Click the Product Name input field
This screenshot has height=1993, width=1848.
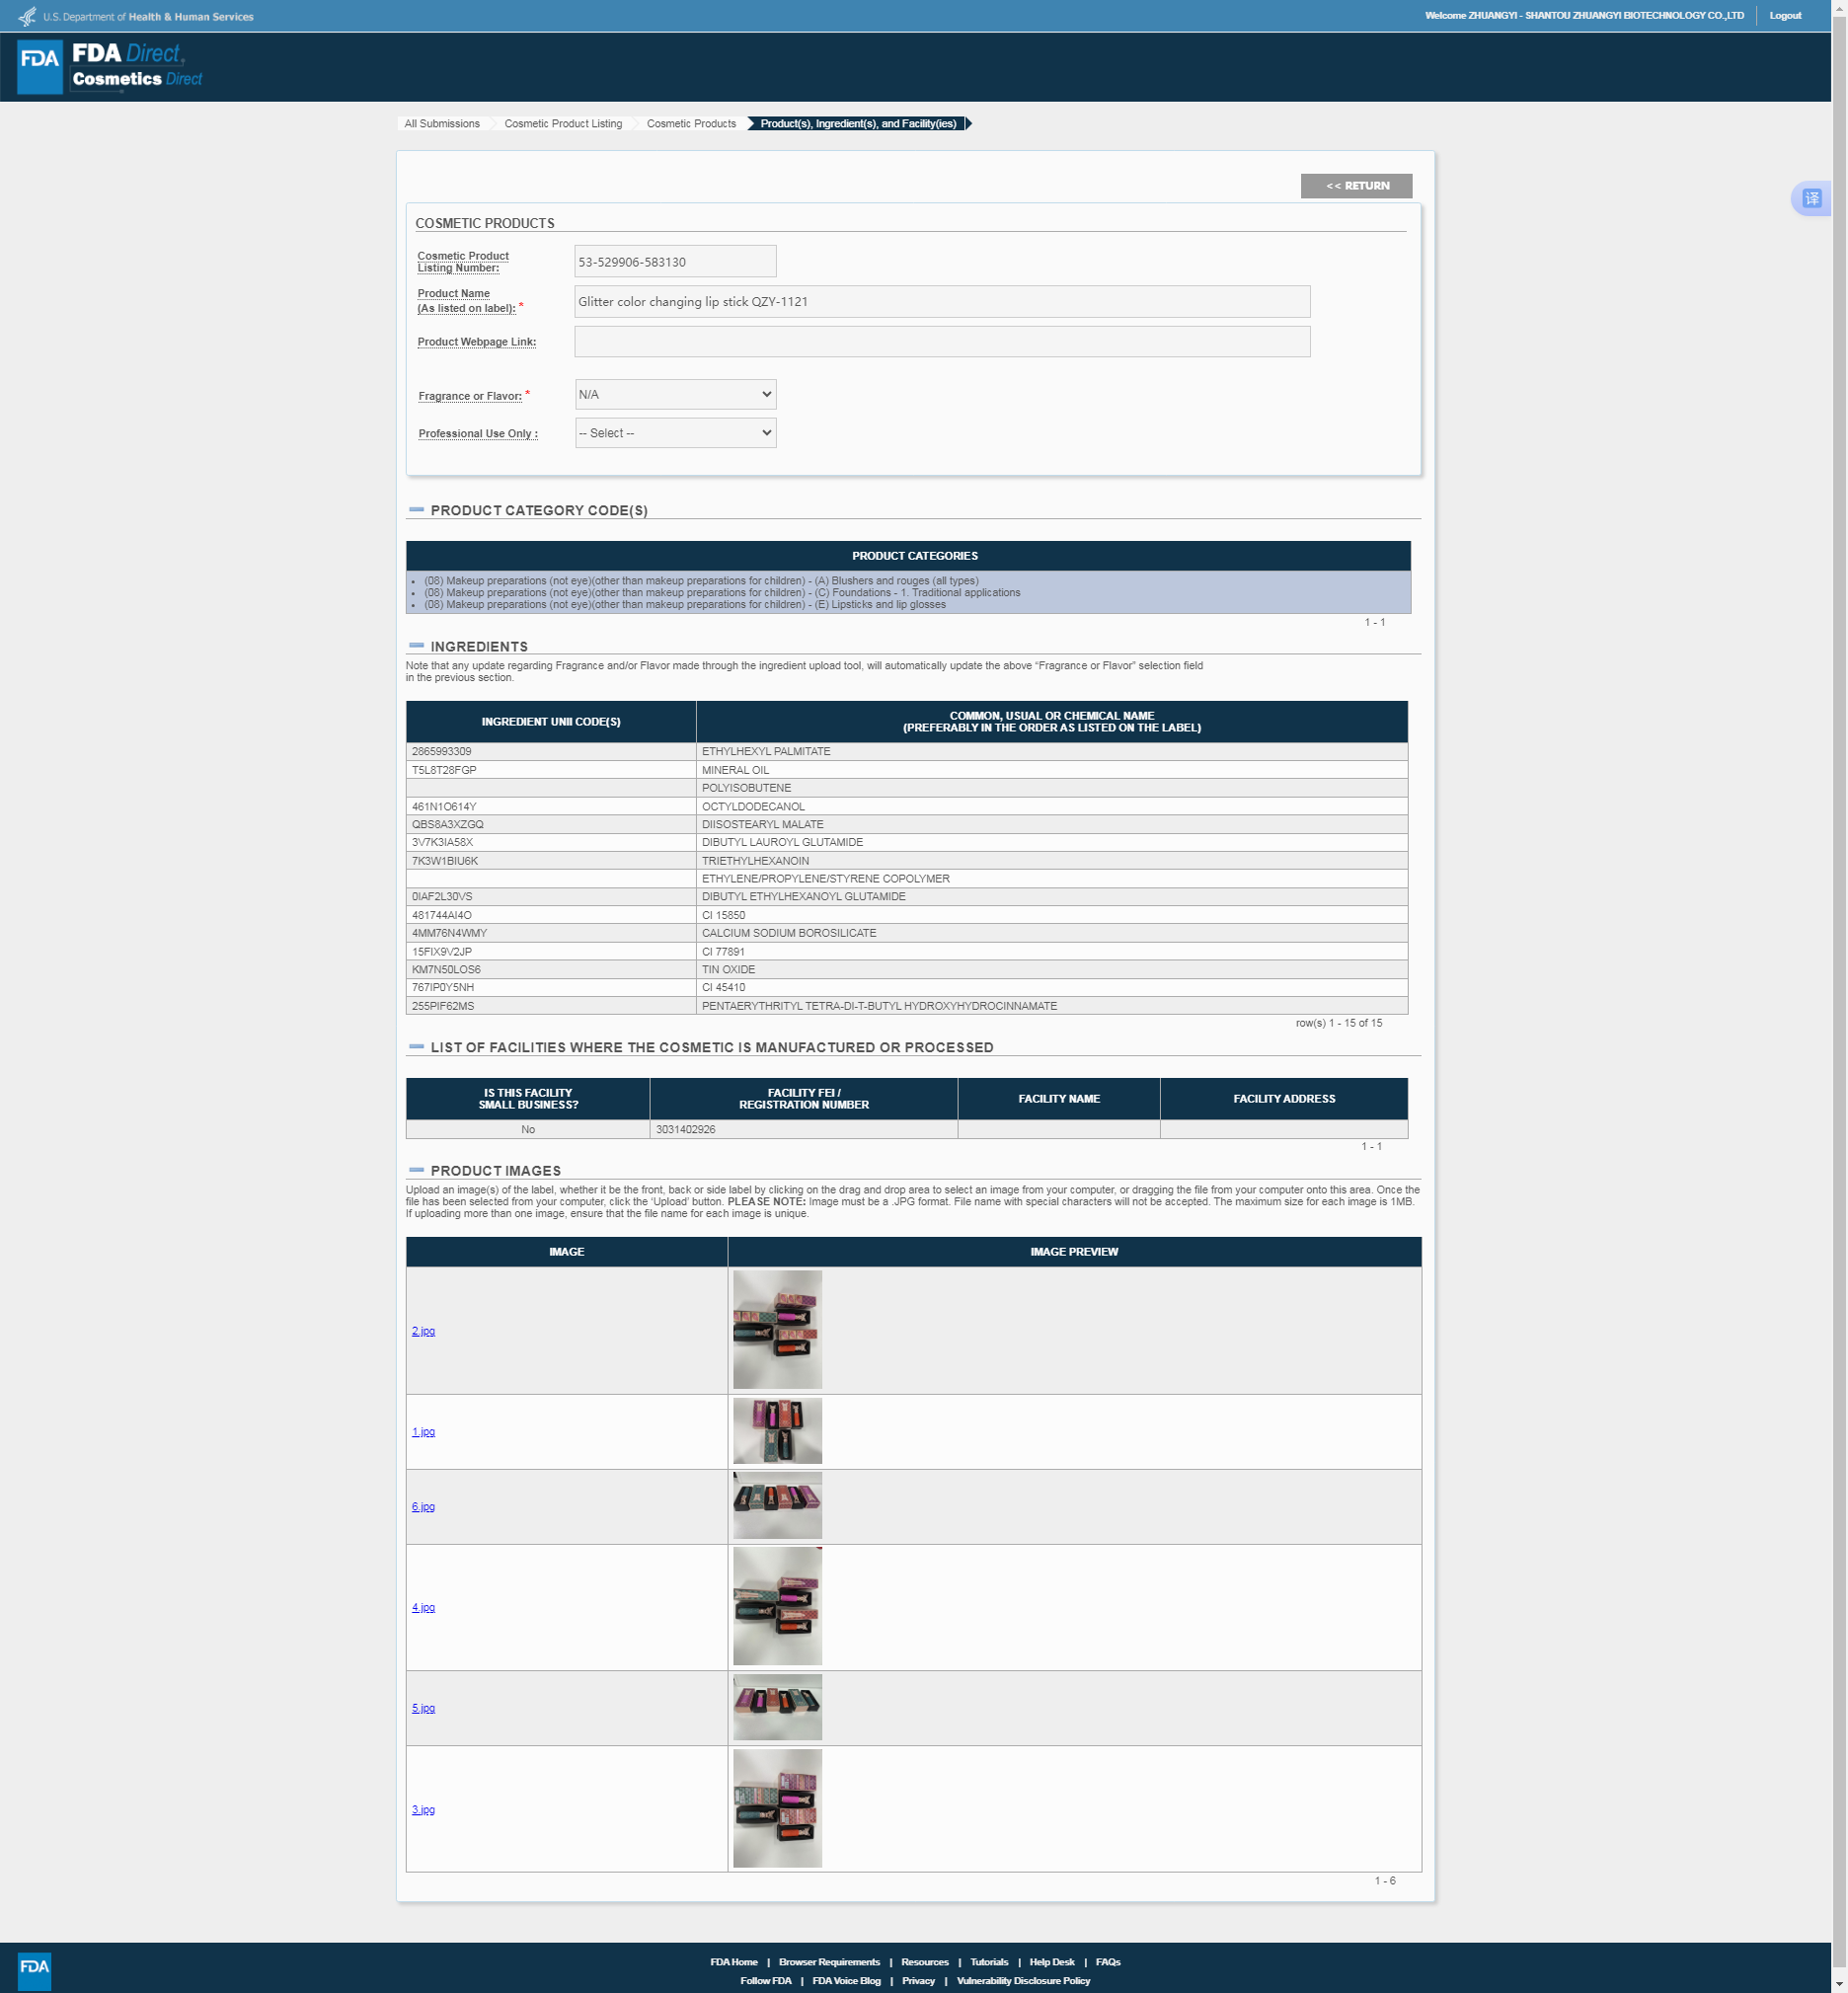tap(942, 302)
